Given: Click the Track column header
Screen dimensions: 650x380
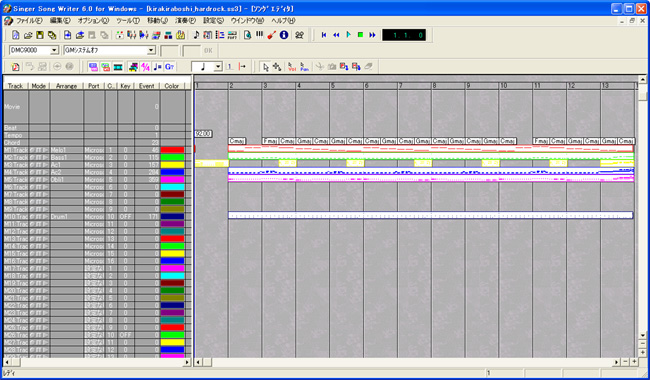Looking at the screenshot, I should point(15,86).
